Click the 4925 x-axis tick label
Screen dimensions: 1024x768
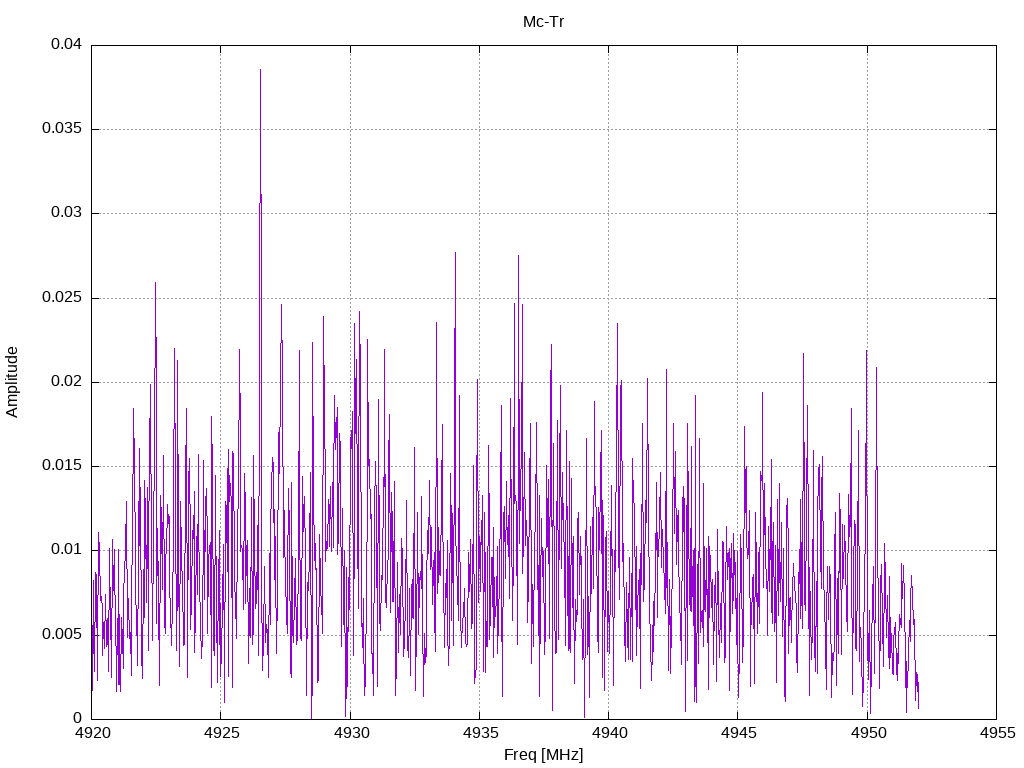(221, 733)
